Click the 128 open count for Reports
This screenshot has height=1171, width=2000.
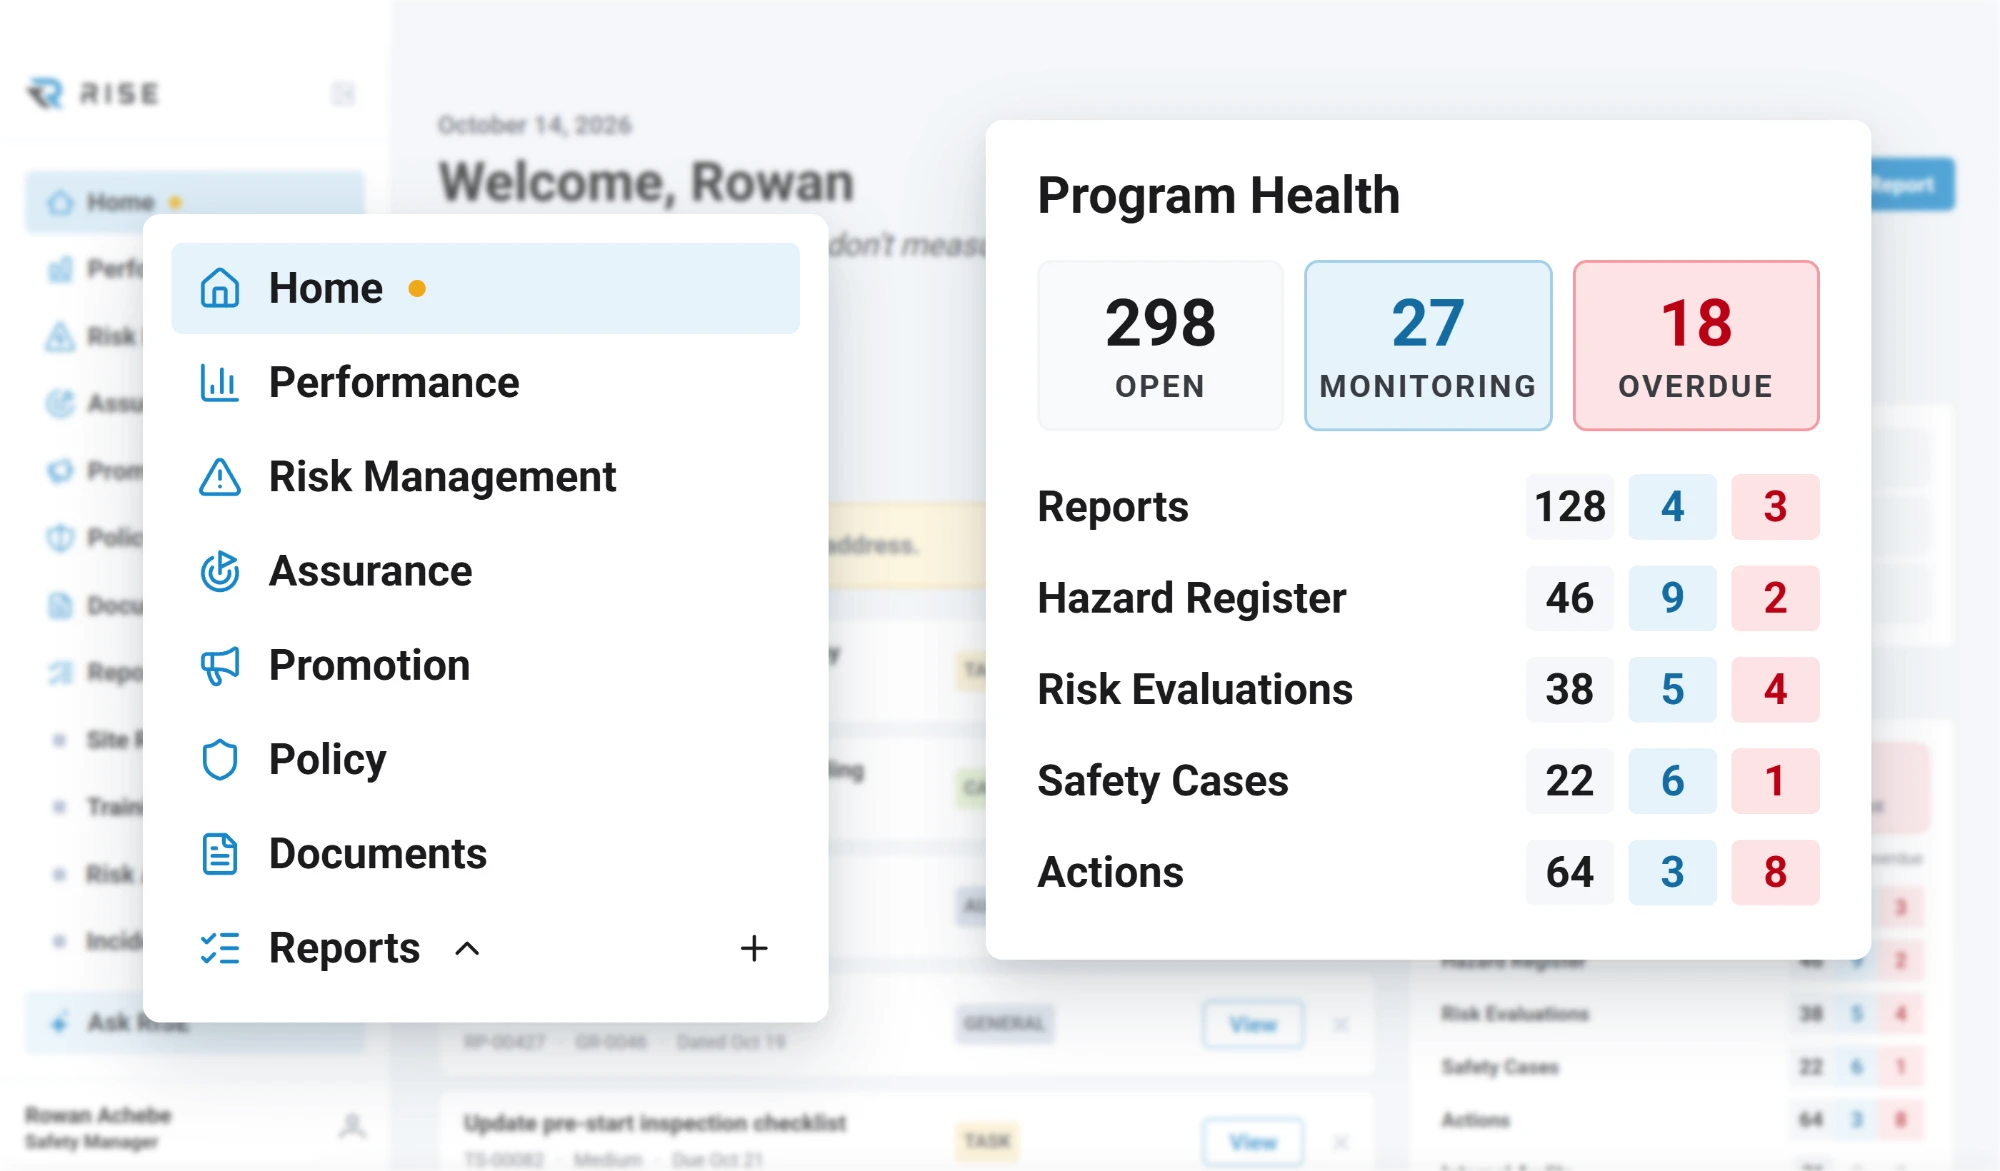click(1570, 506)
